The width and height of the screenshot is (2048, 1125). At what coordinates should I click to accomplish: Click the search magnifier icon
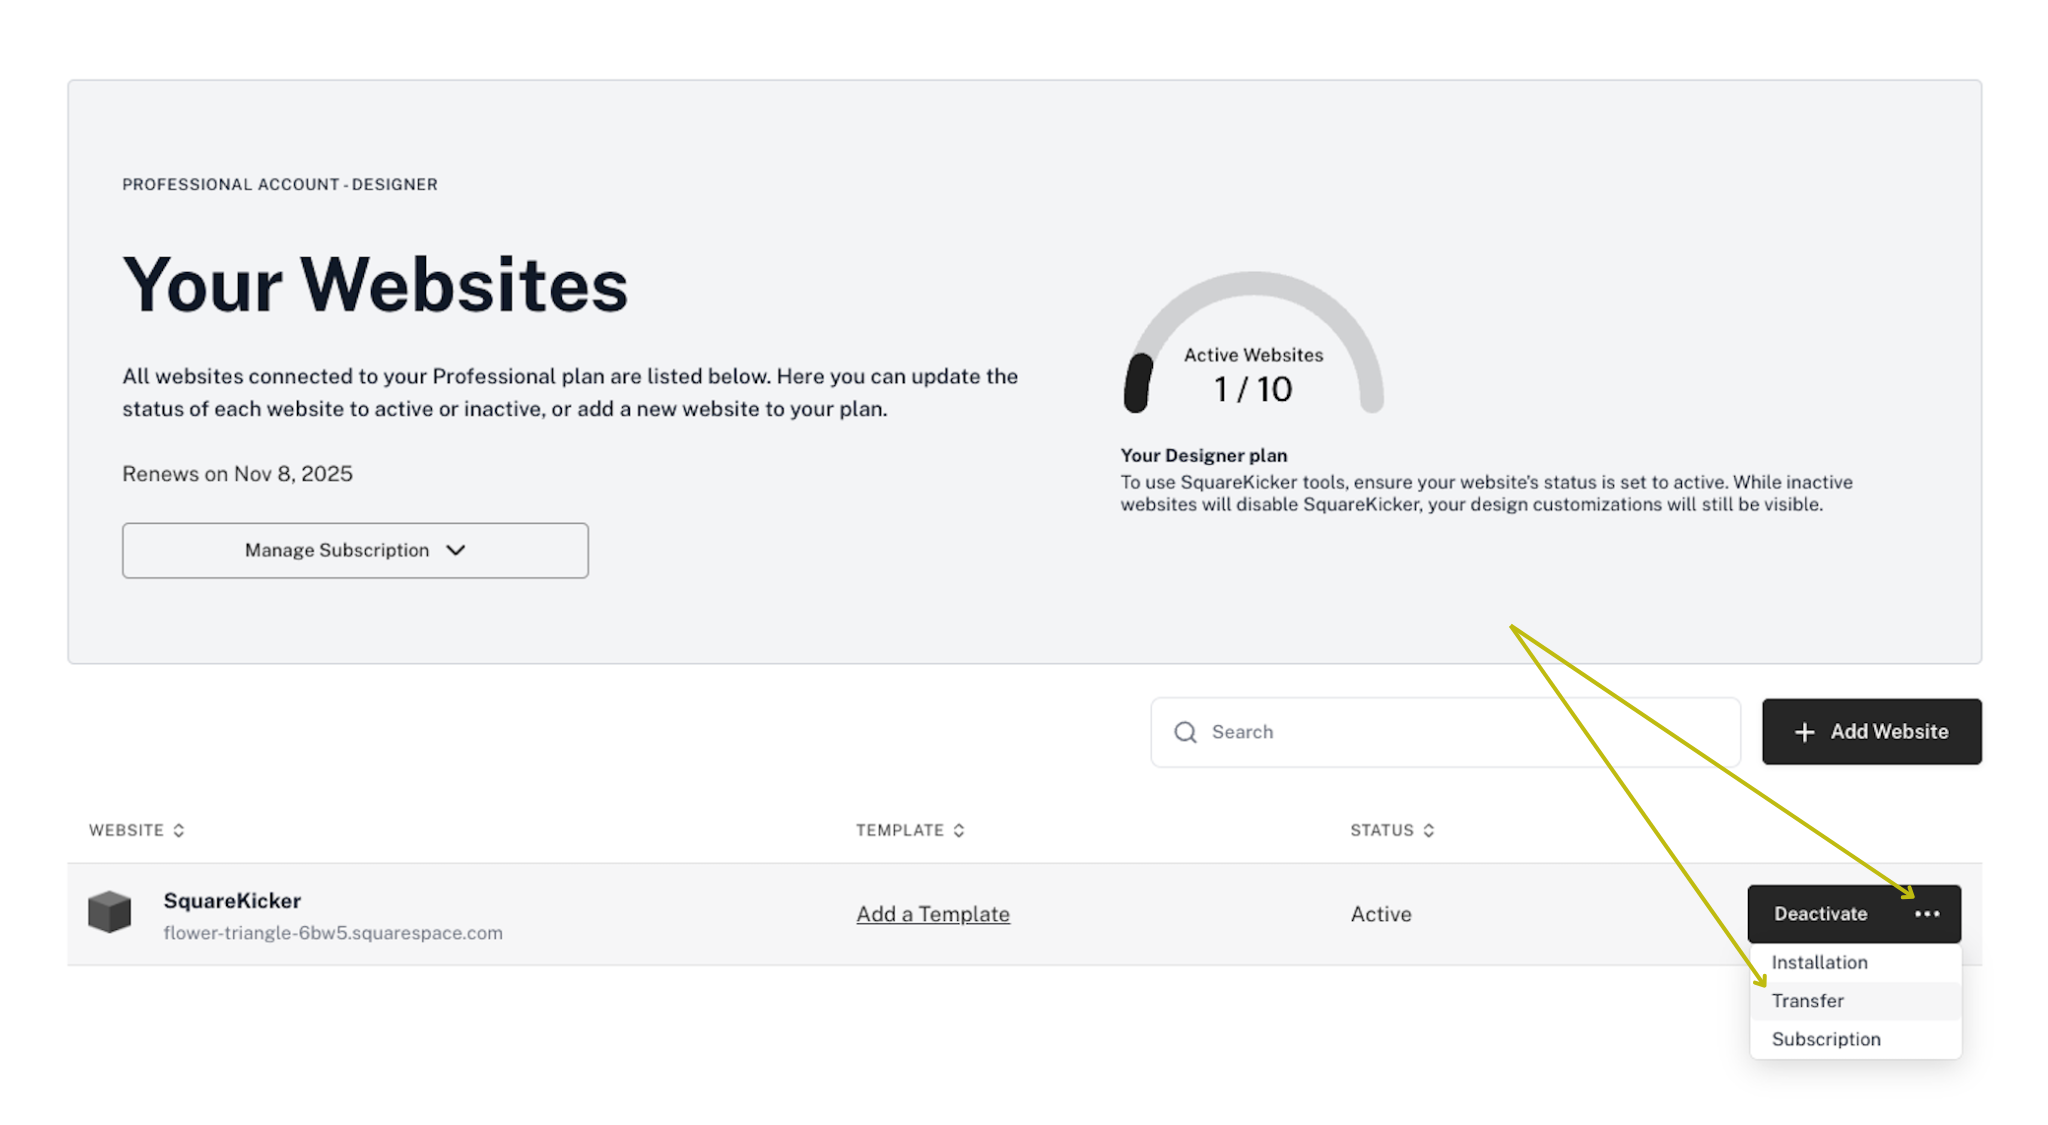pos(1187,732)
